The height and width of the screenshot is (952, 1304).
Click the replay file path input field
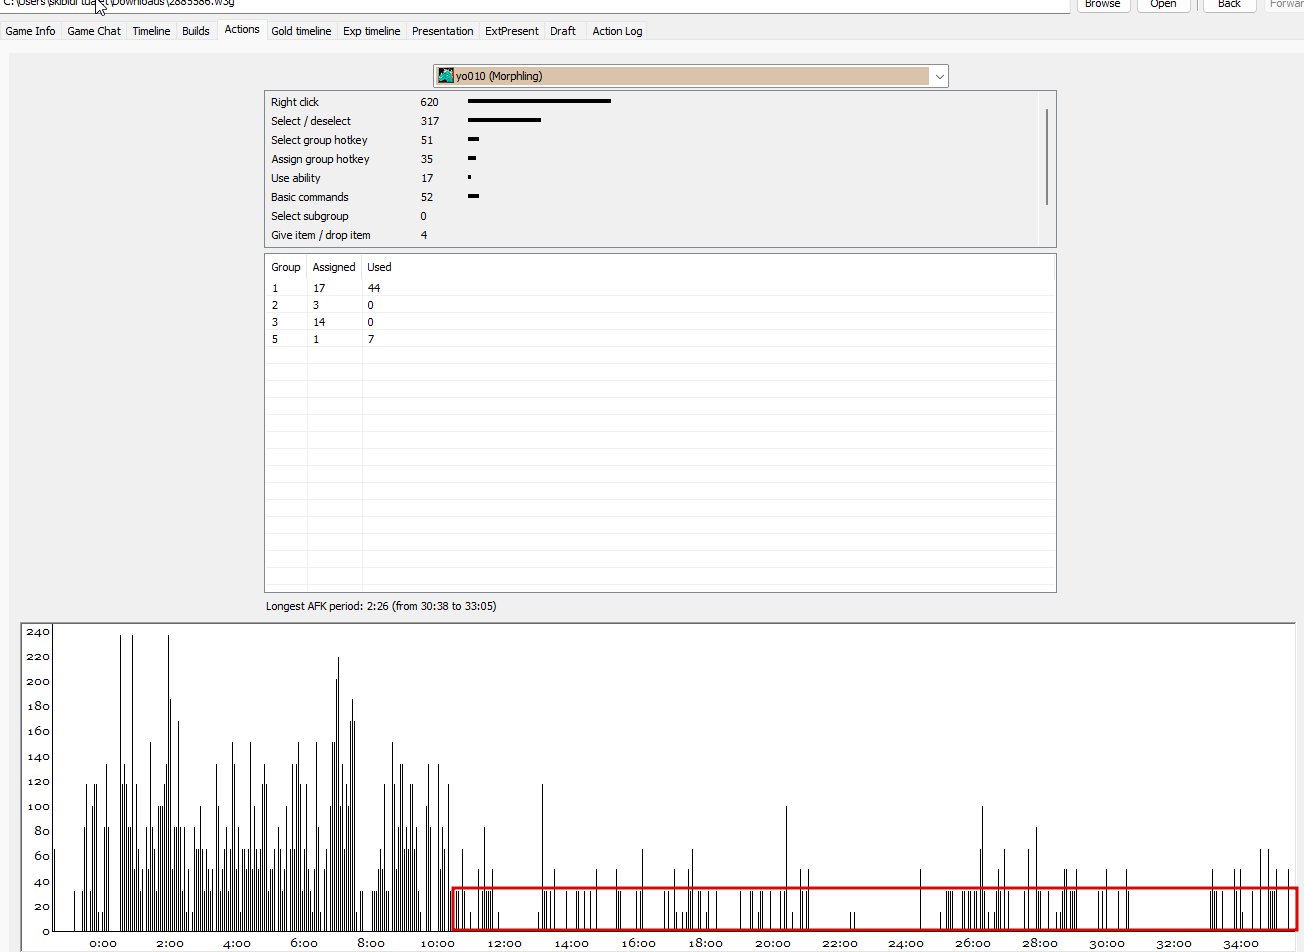pos(535,5)
